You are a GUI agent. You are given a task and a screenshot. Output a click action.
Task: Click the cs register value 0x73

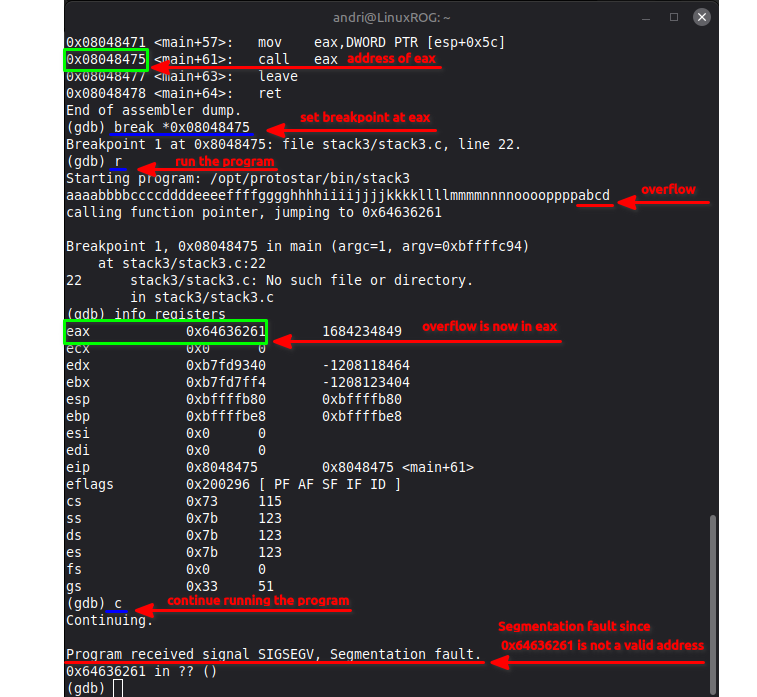(x=202, y=502)
